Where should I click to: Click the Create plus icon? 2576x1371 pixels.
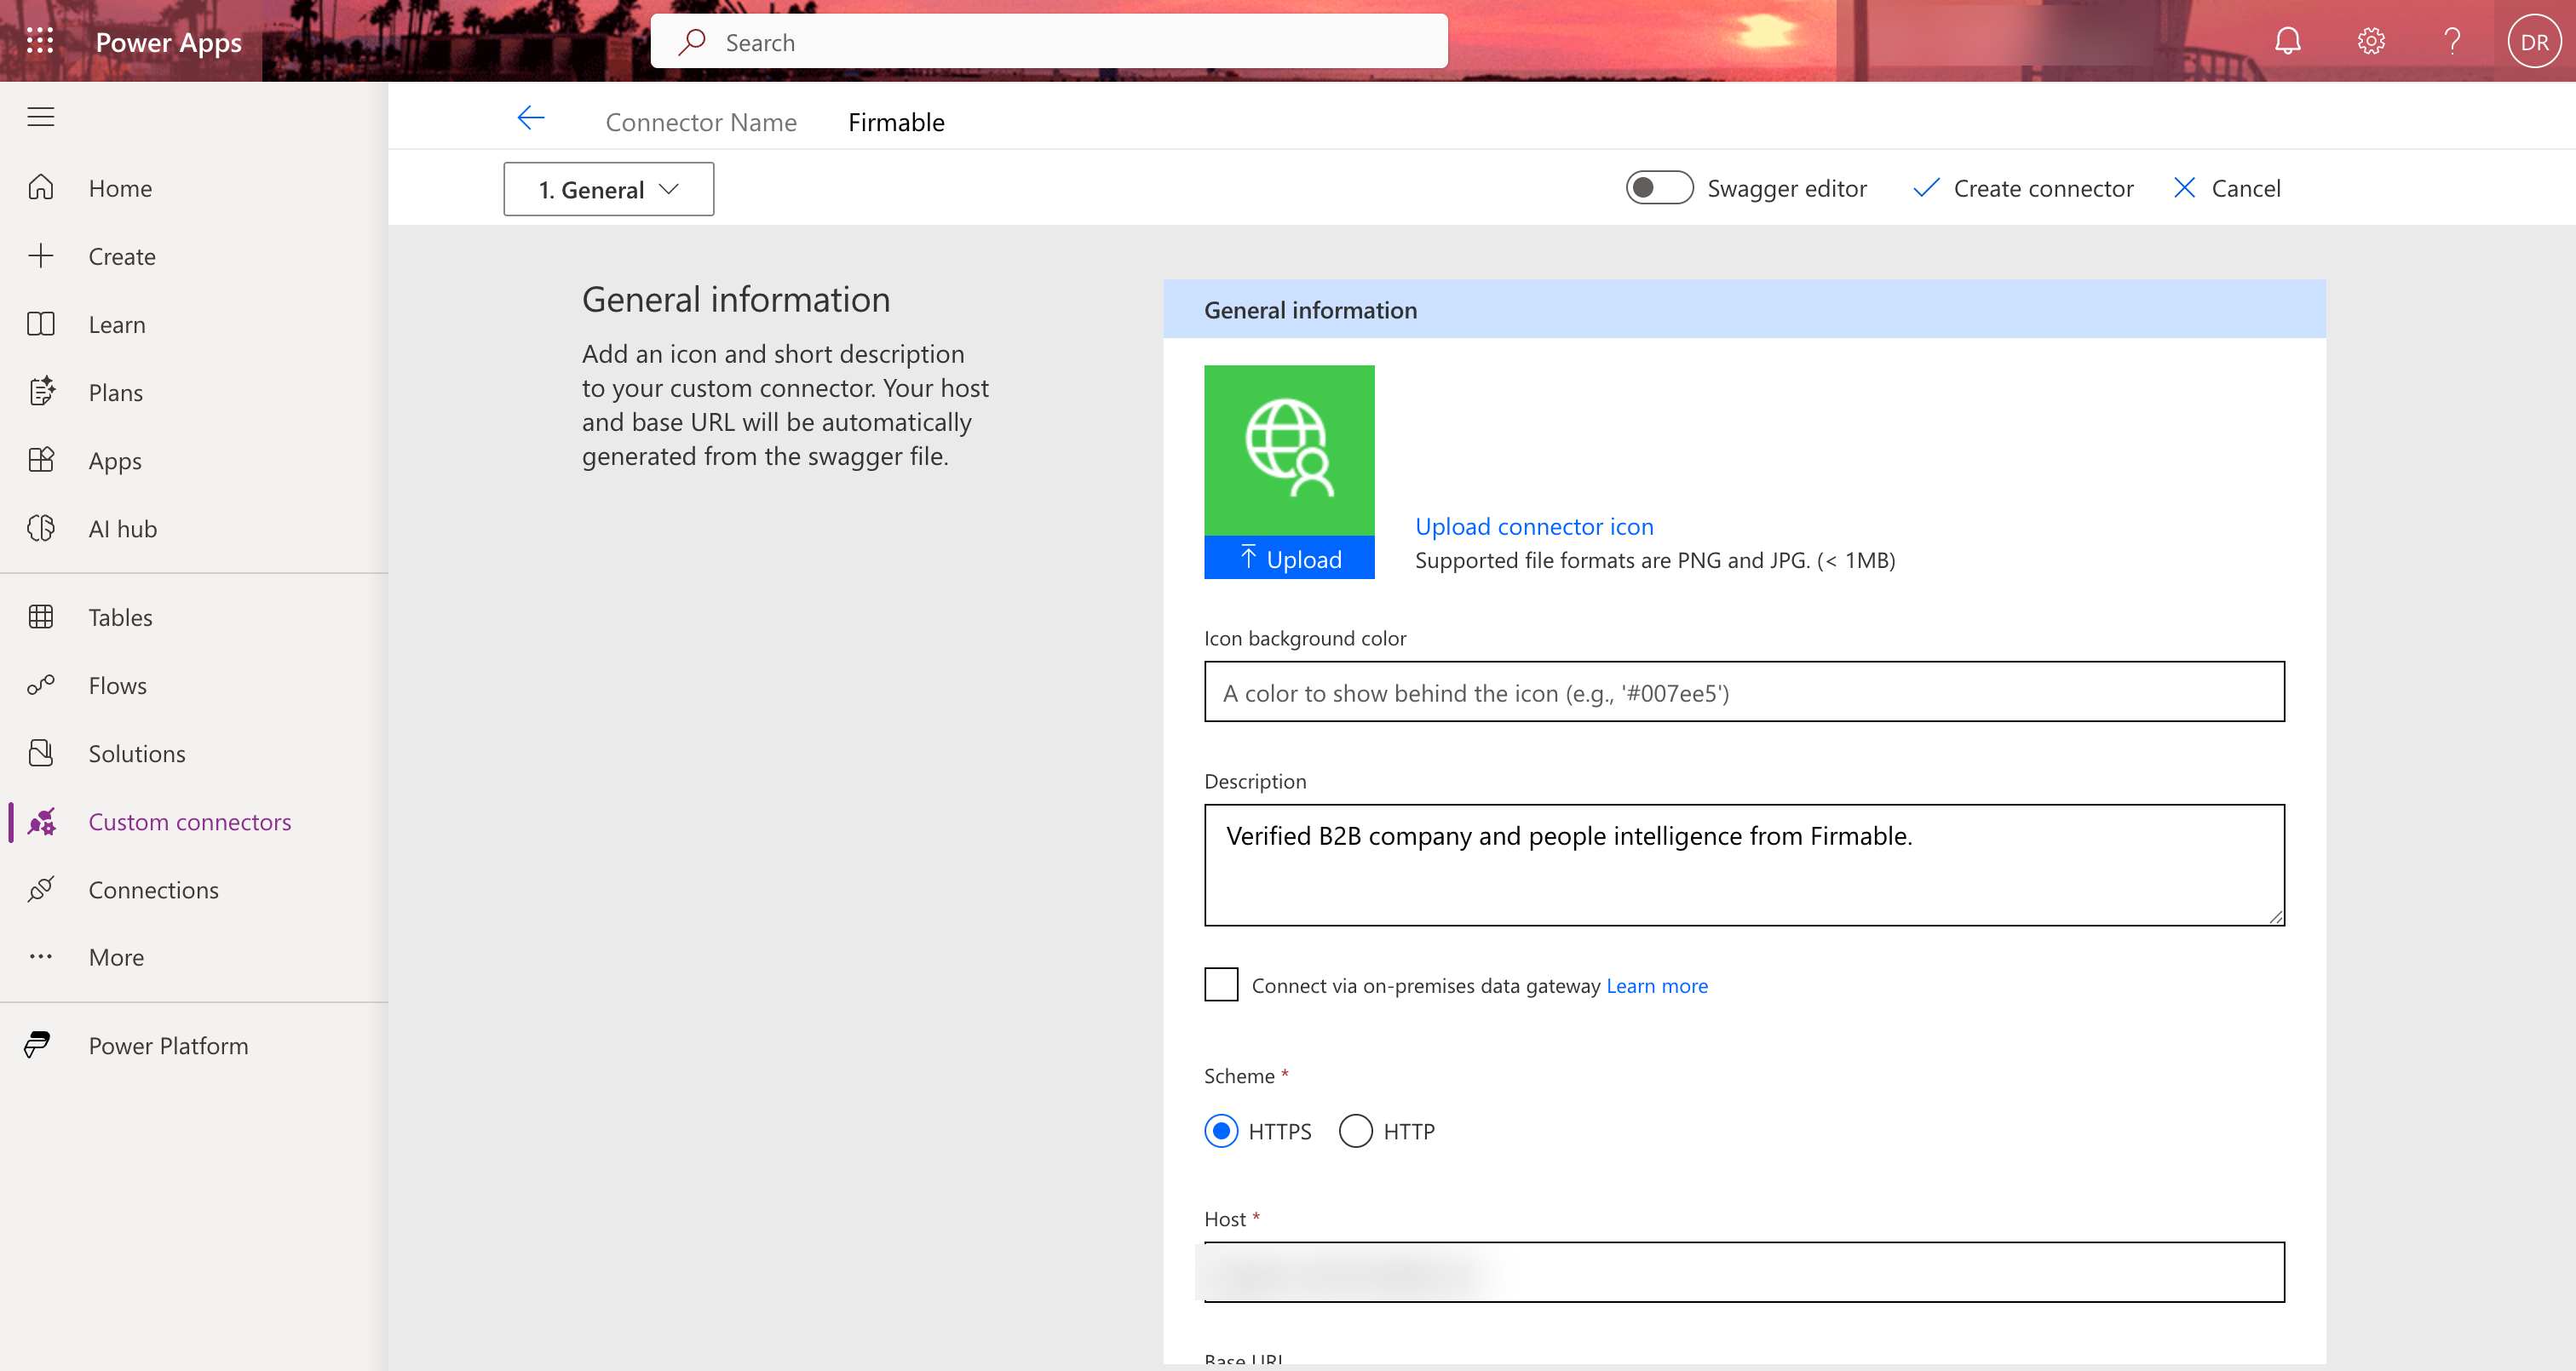[41, 256]
